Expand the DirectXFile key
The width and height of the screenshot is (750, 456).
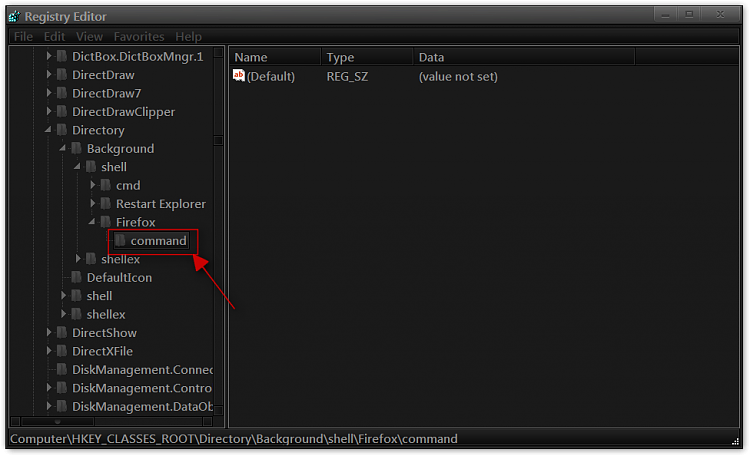click(x=49, y=351)
